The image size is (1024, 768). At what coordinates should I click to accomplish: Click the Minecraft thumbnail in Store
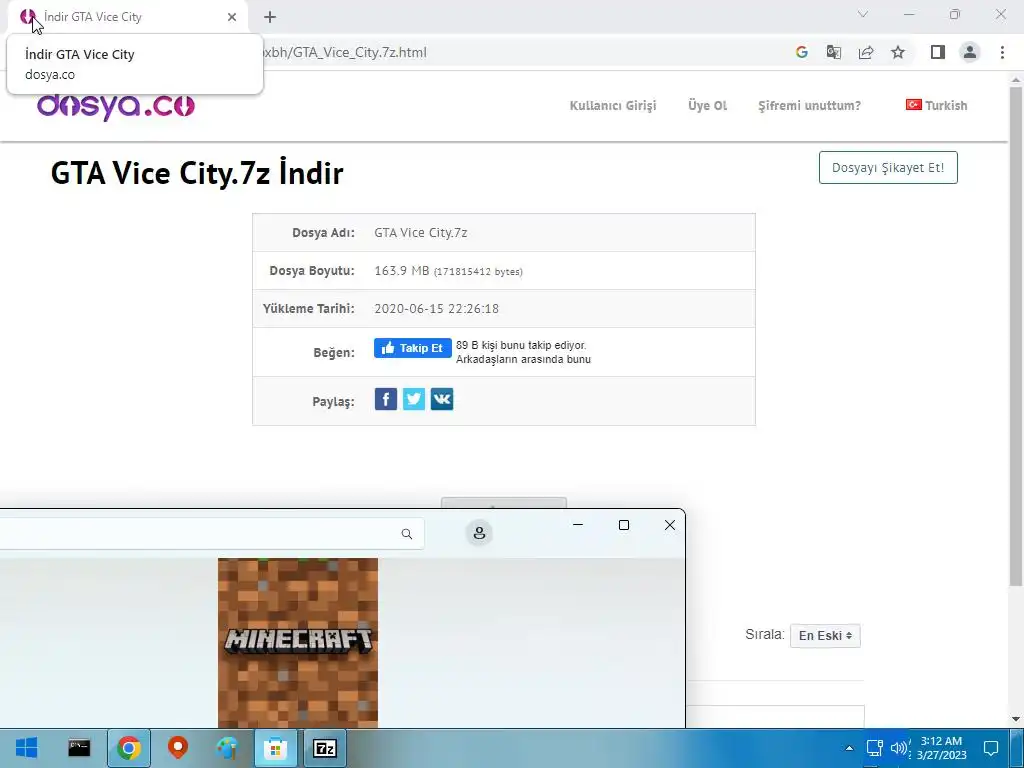tap(298, 643)
